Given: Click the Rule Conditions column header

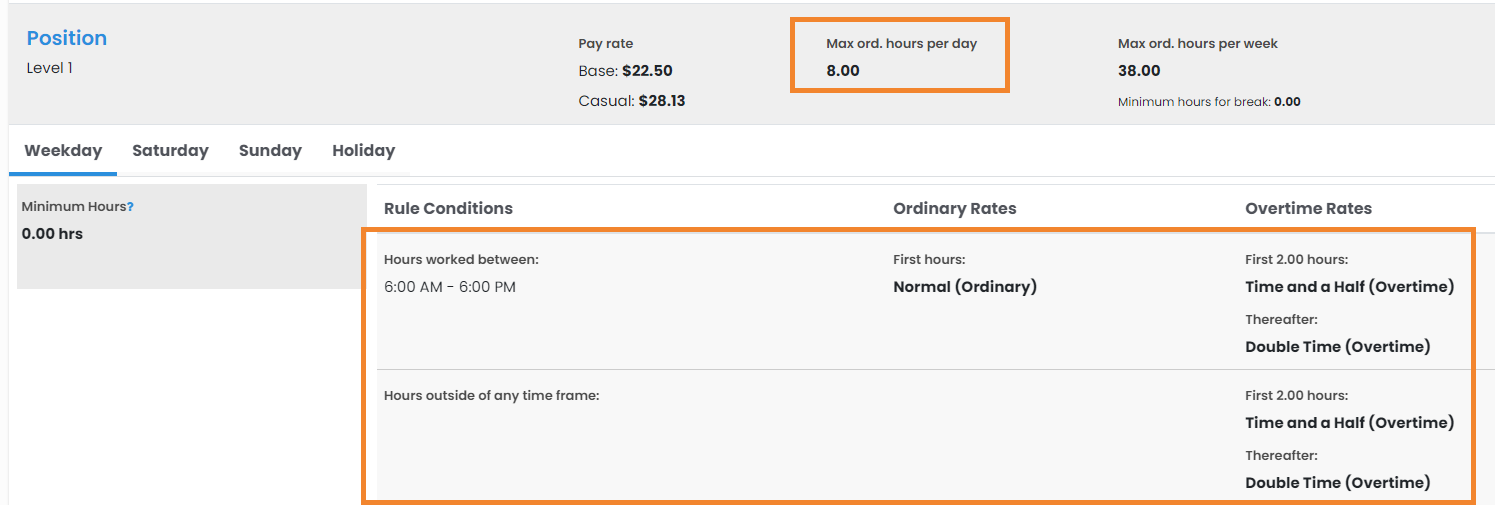Looking at the screenshot, I should click(x=448, y=209).
